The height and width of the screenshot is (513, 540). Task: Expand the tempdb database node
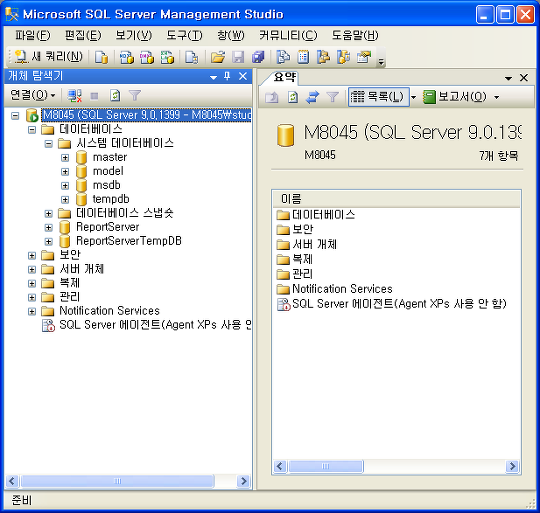(65, 199)
